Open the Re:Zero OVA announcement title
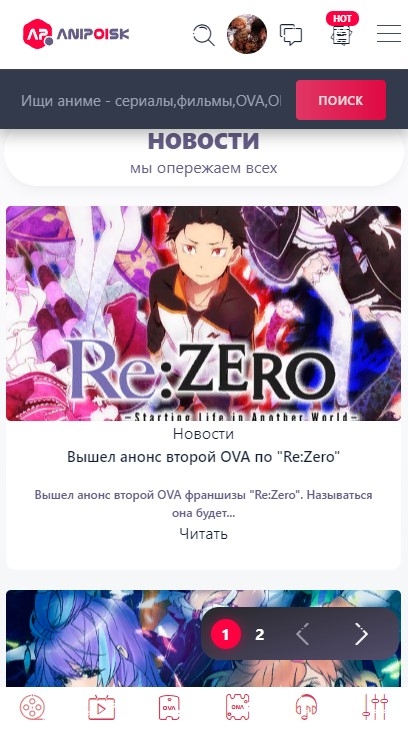The width and height of the screenshot is (408, 729). 204,457
